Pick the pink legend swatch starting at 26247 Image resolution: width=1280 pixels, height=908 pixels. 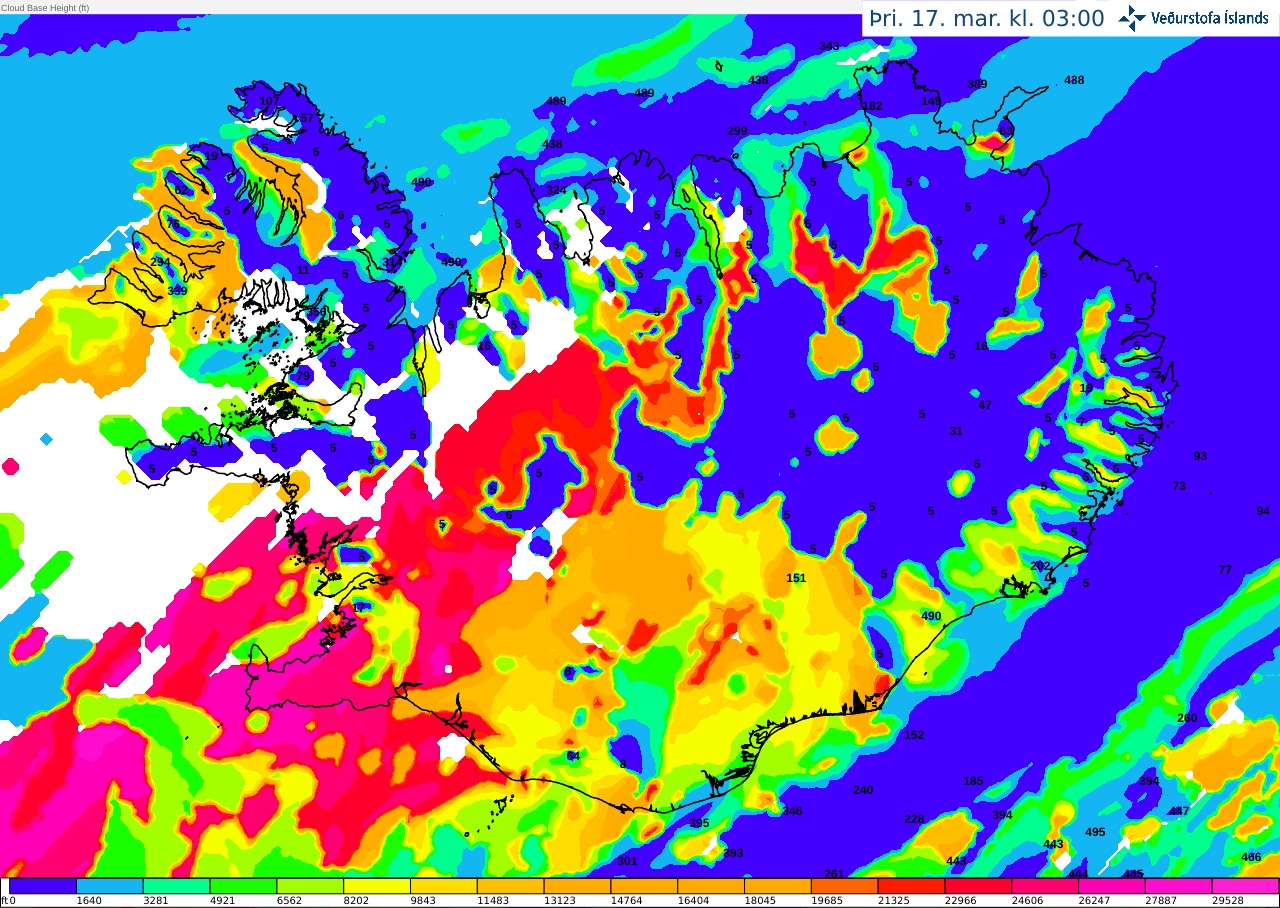(x=1112, y=886)
